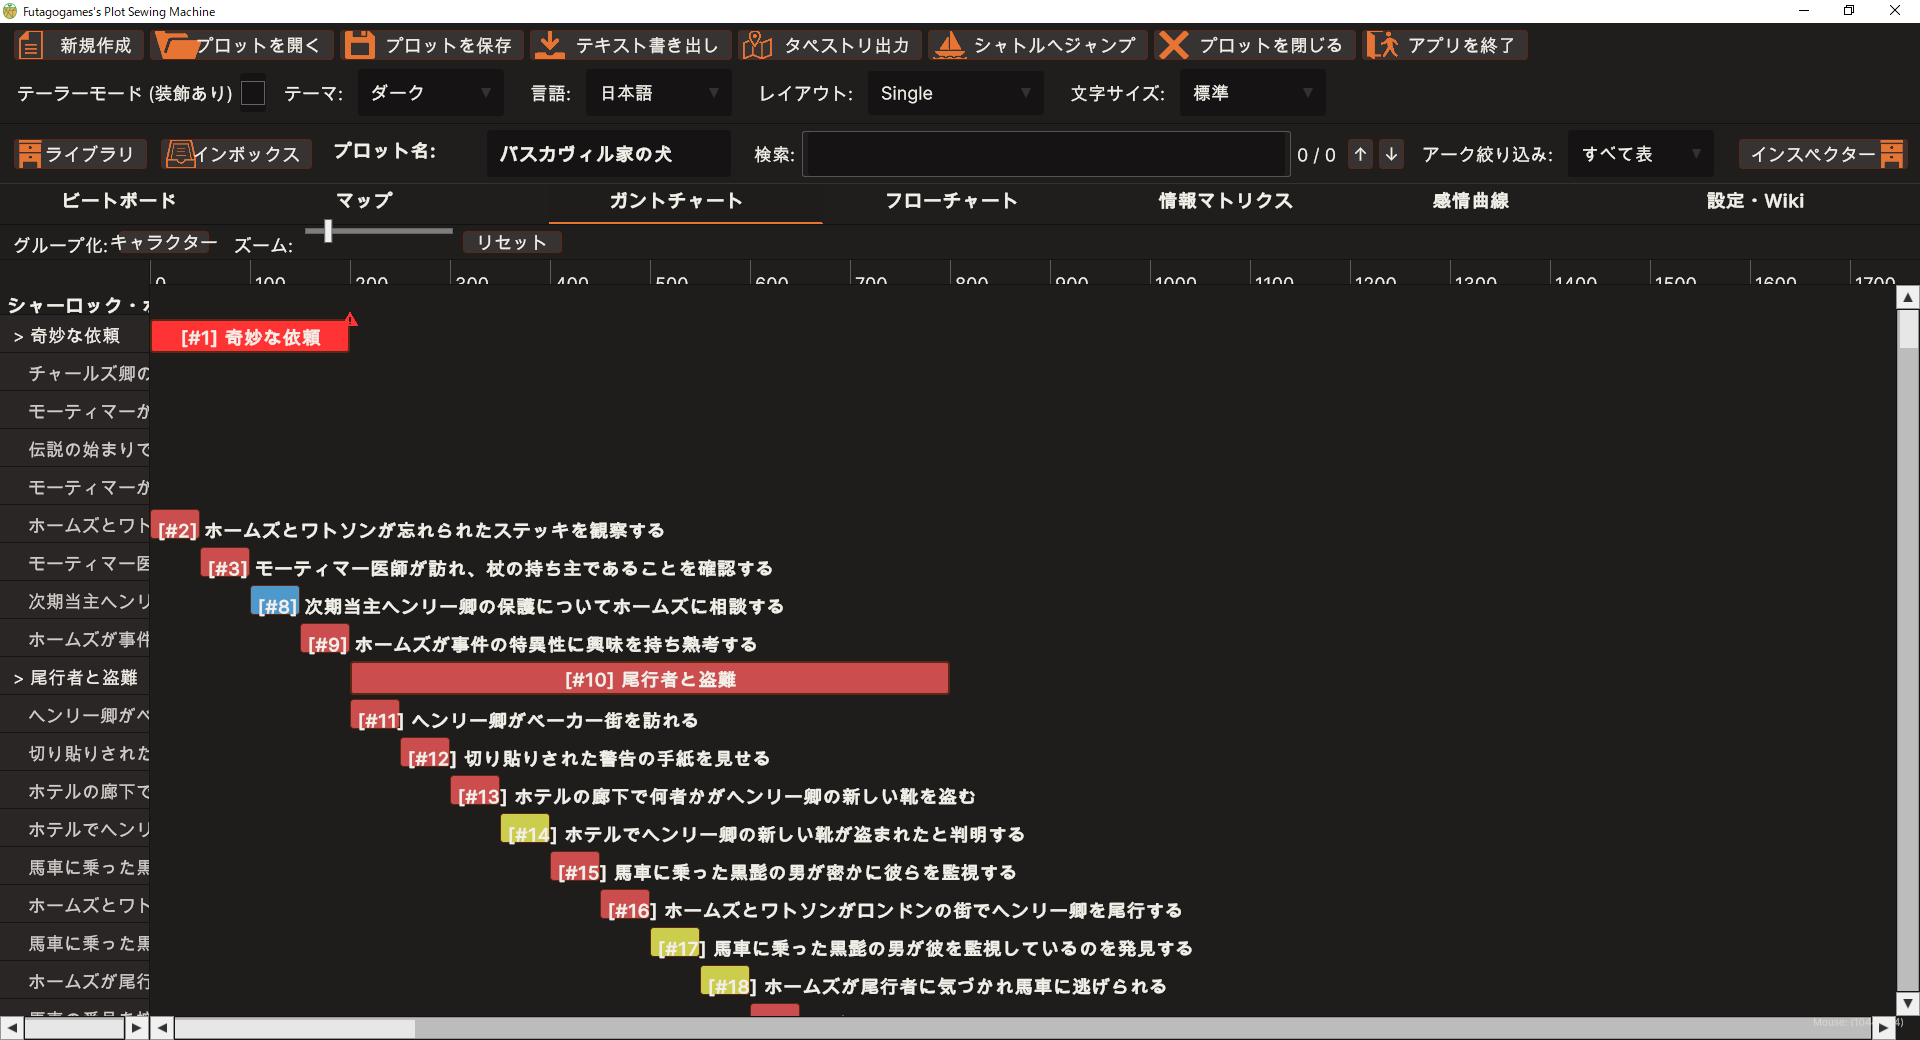Select the [#17] Gantt marker
1920x1040 pixels.
(x=675, y=945)
